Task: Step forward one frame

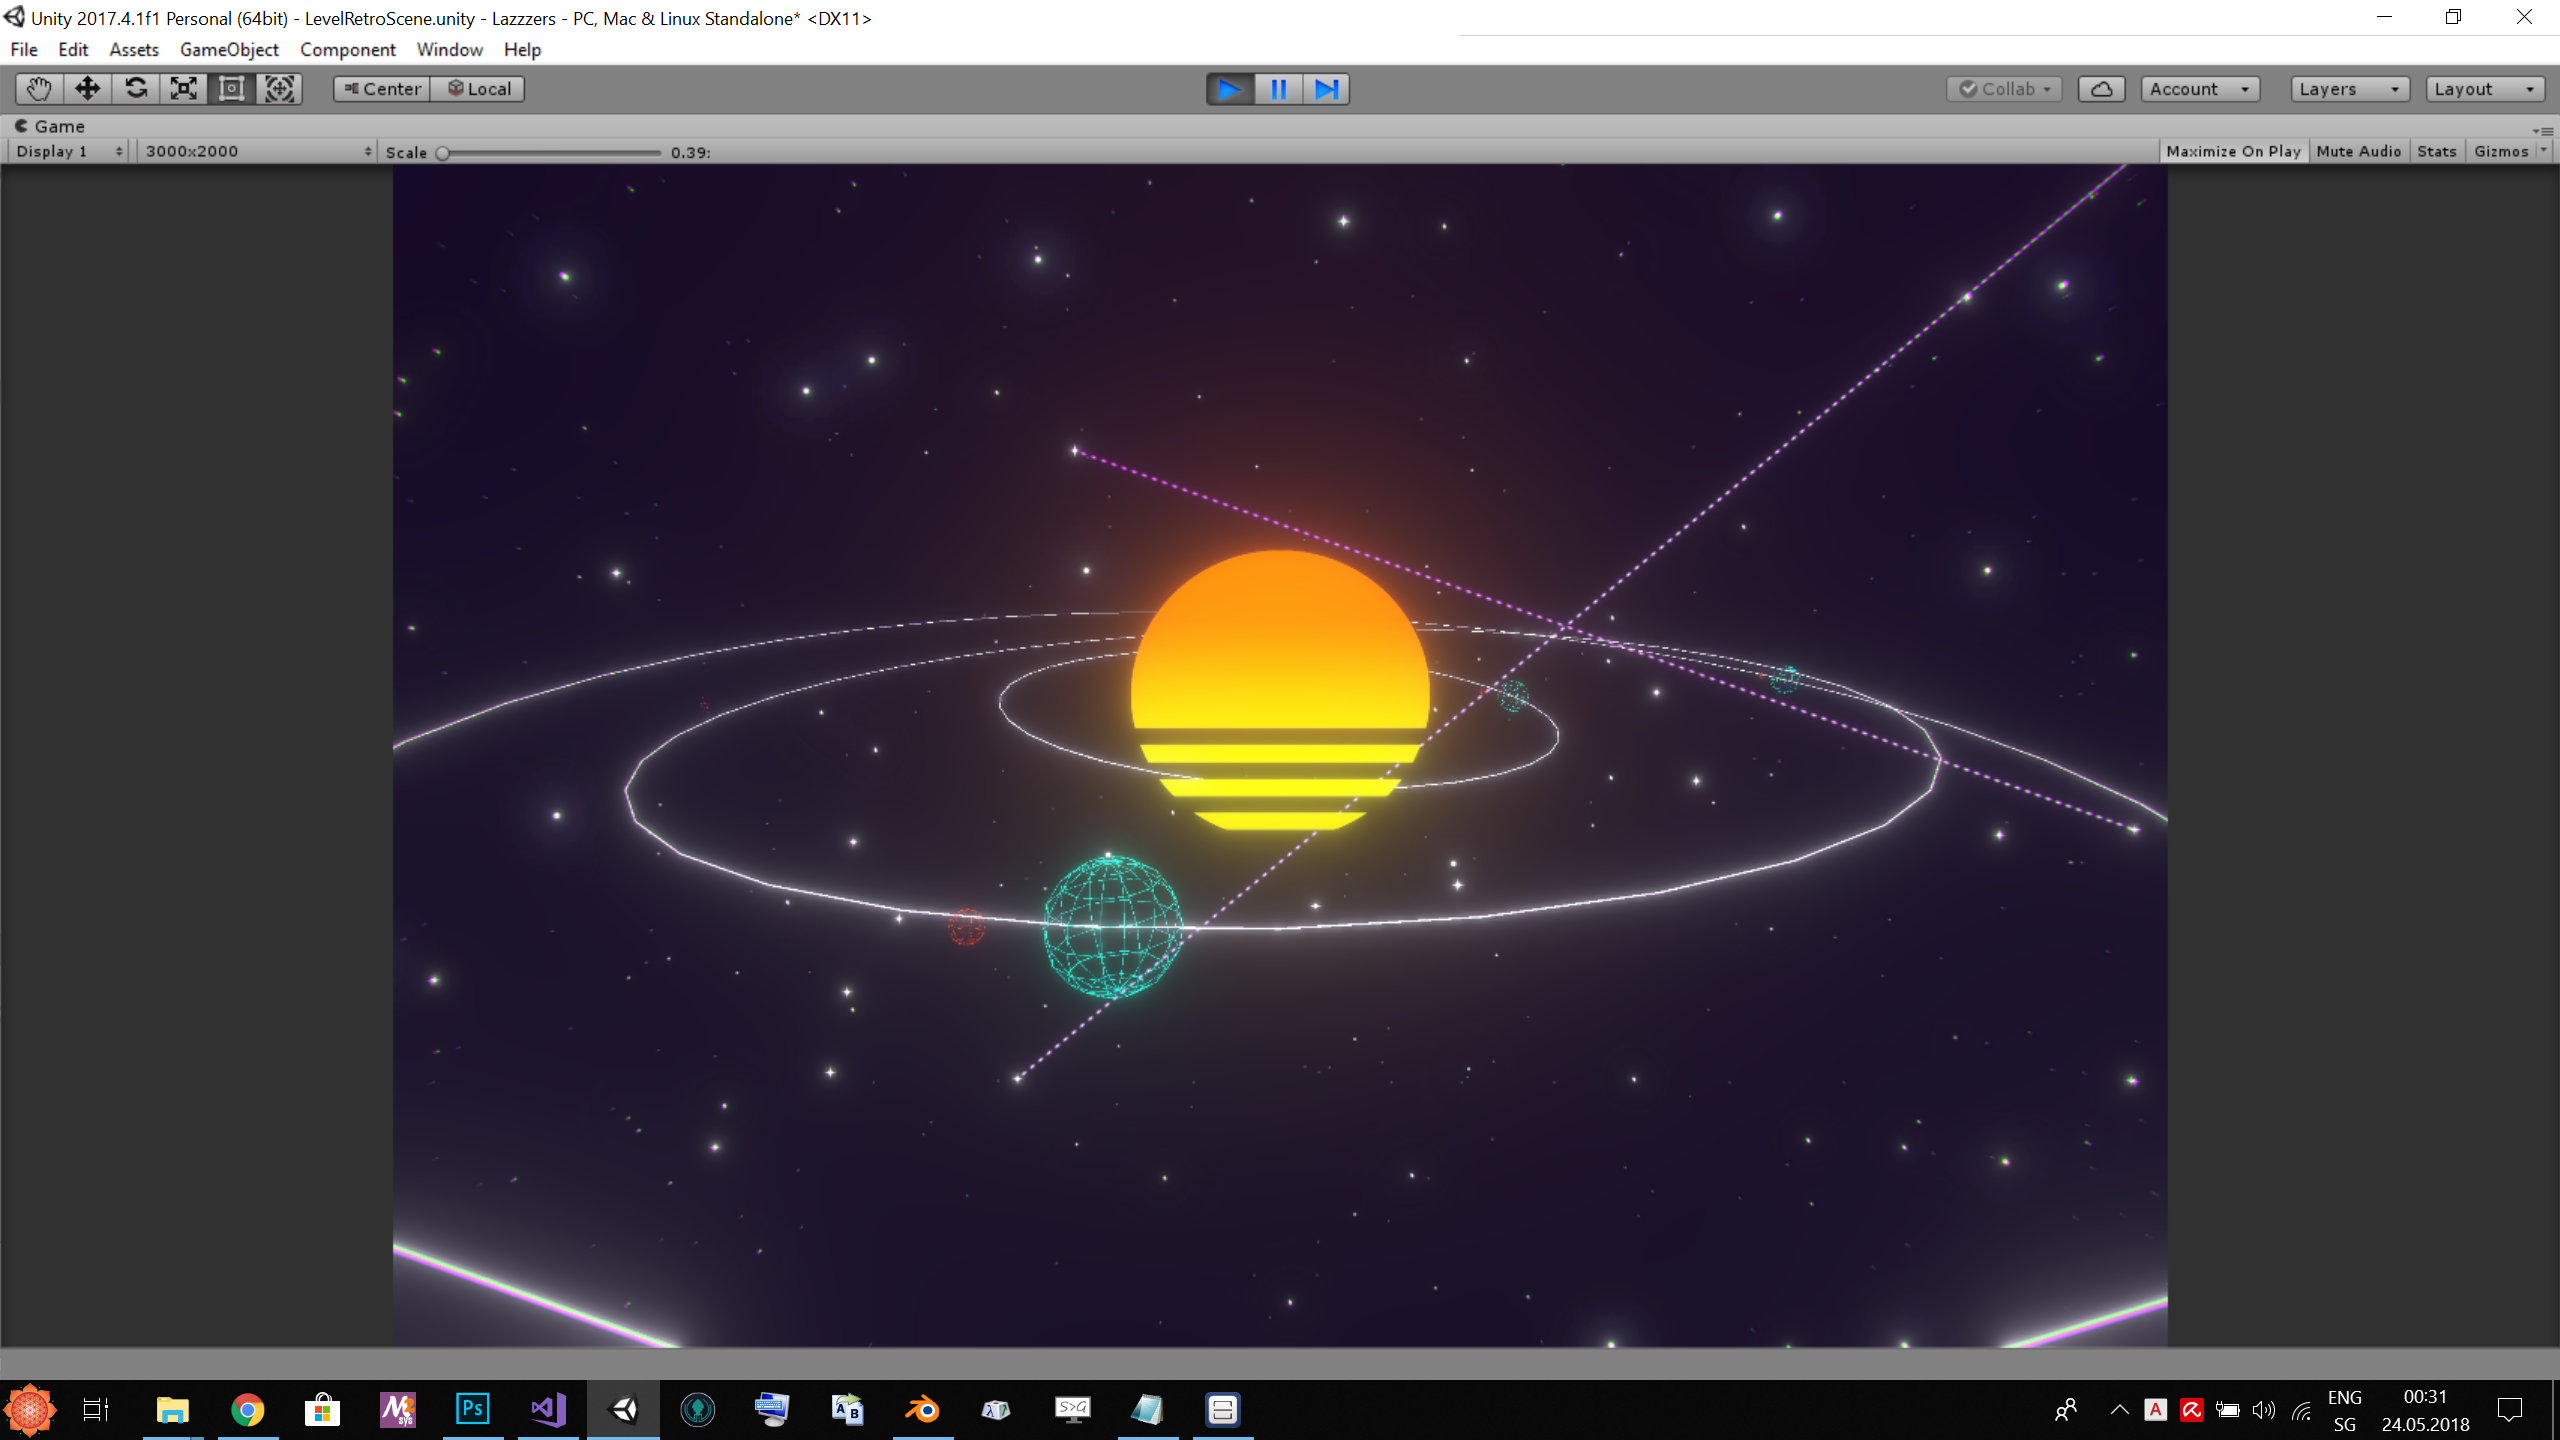Action: click(1326, 89)
